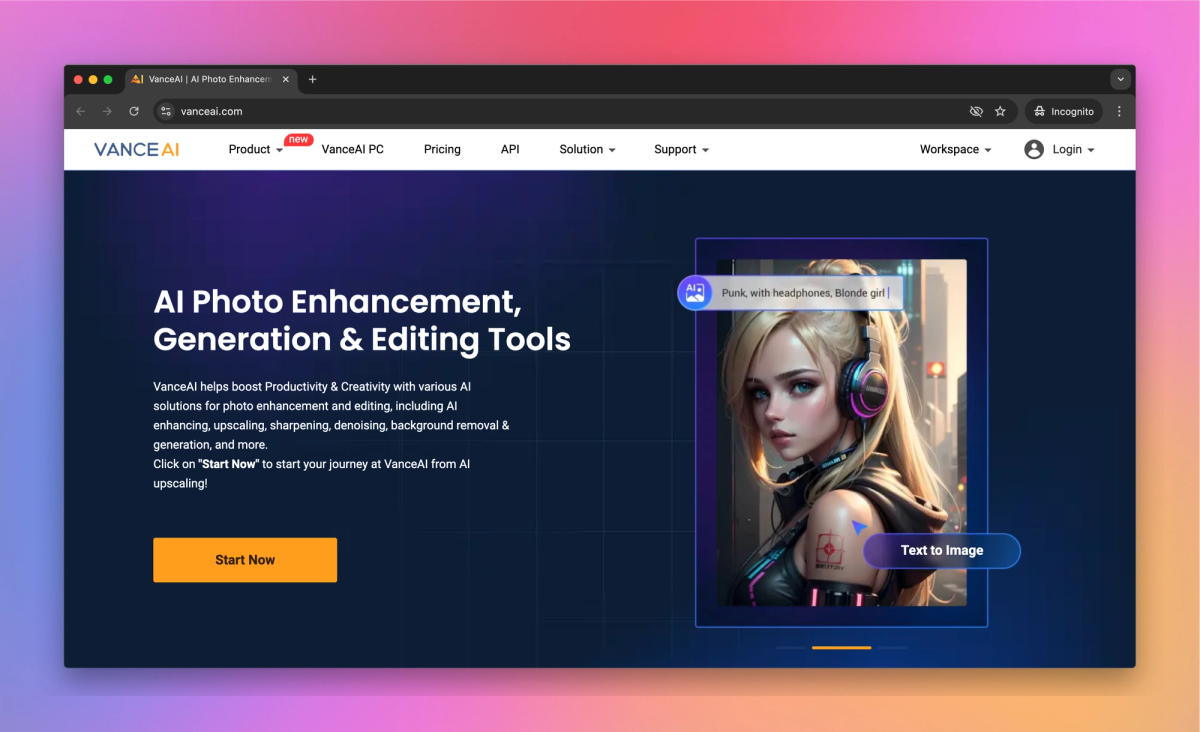The image size is (1200, 732).
Task: Click the VanceAI tab favicon
Action: click(x=138, y=79)
